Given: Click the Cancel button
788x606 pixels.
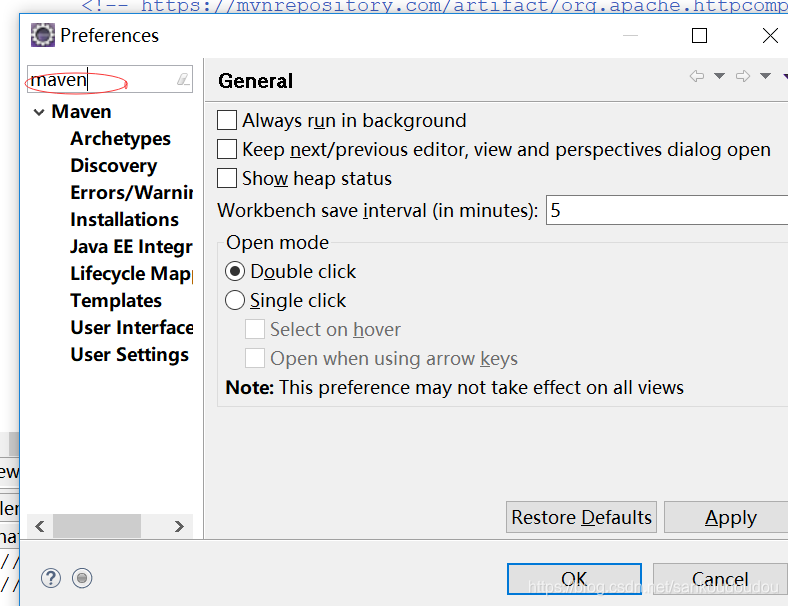Looking at the screenshot, I should click(x=720, y=579).
